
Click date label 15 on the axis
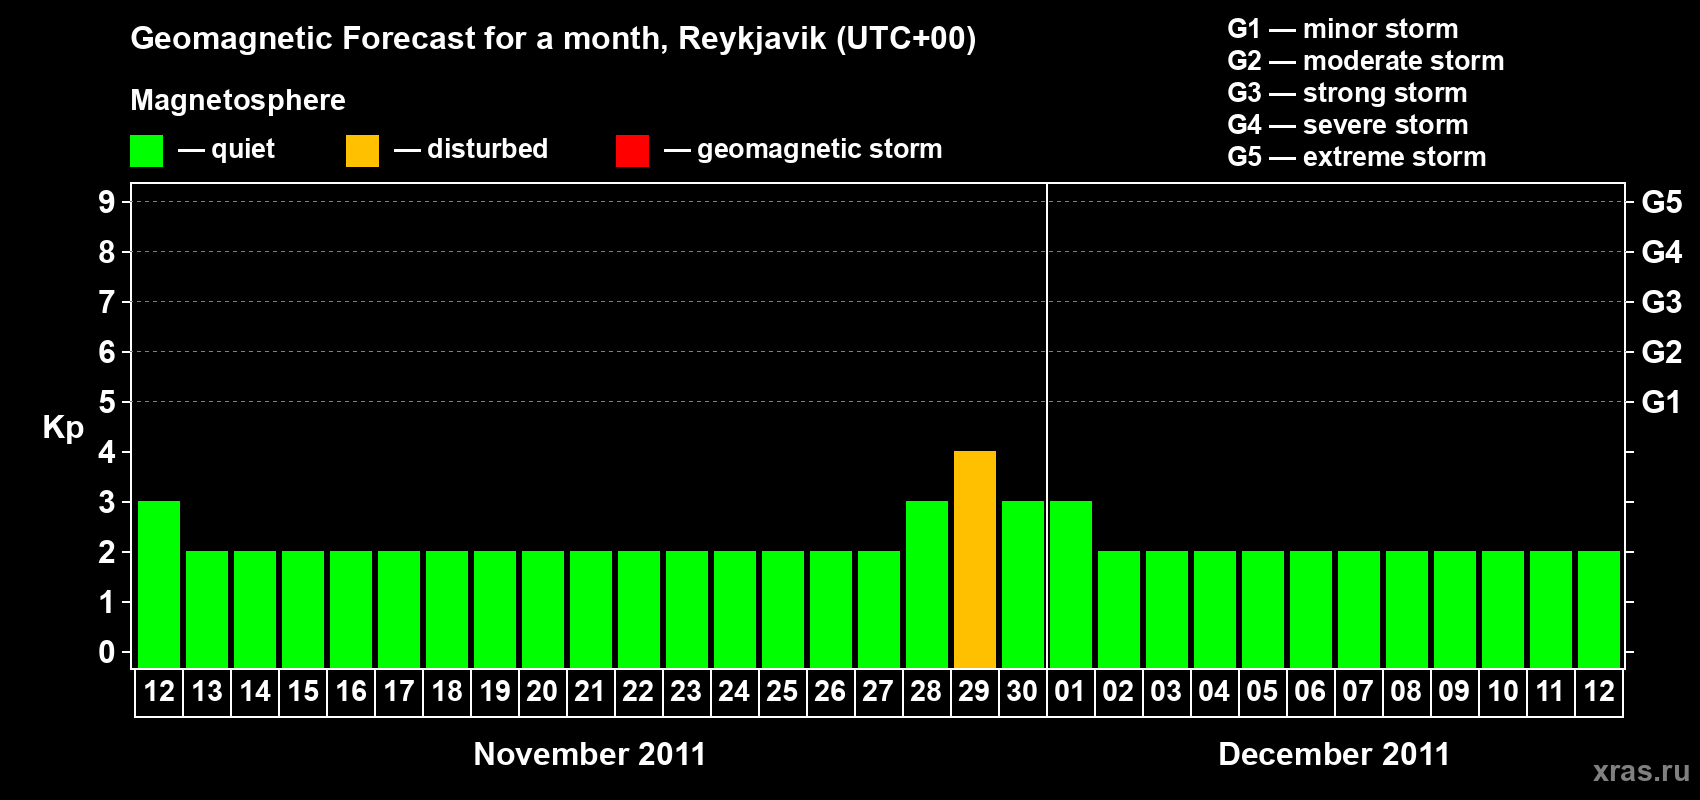click(x=303, y=692)
